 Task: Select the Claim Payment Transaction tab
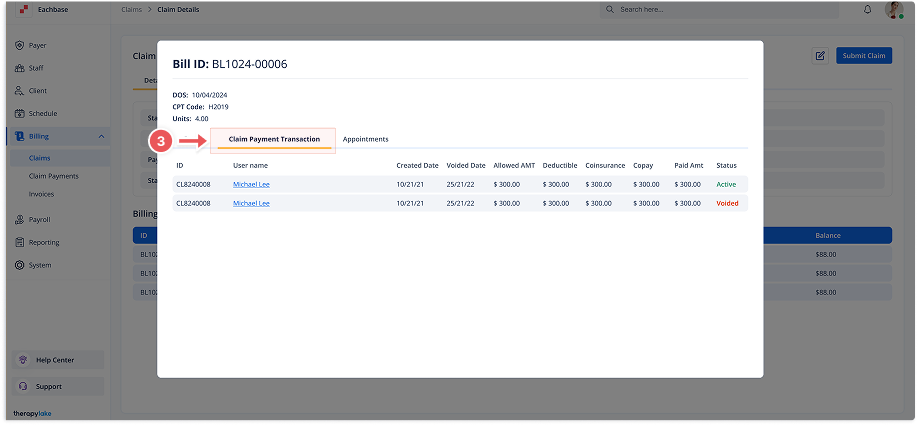pyautogui.click(x=274, y=139)
